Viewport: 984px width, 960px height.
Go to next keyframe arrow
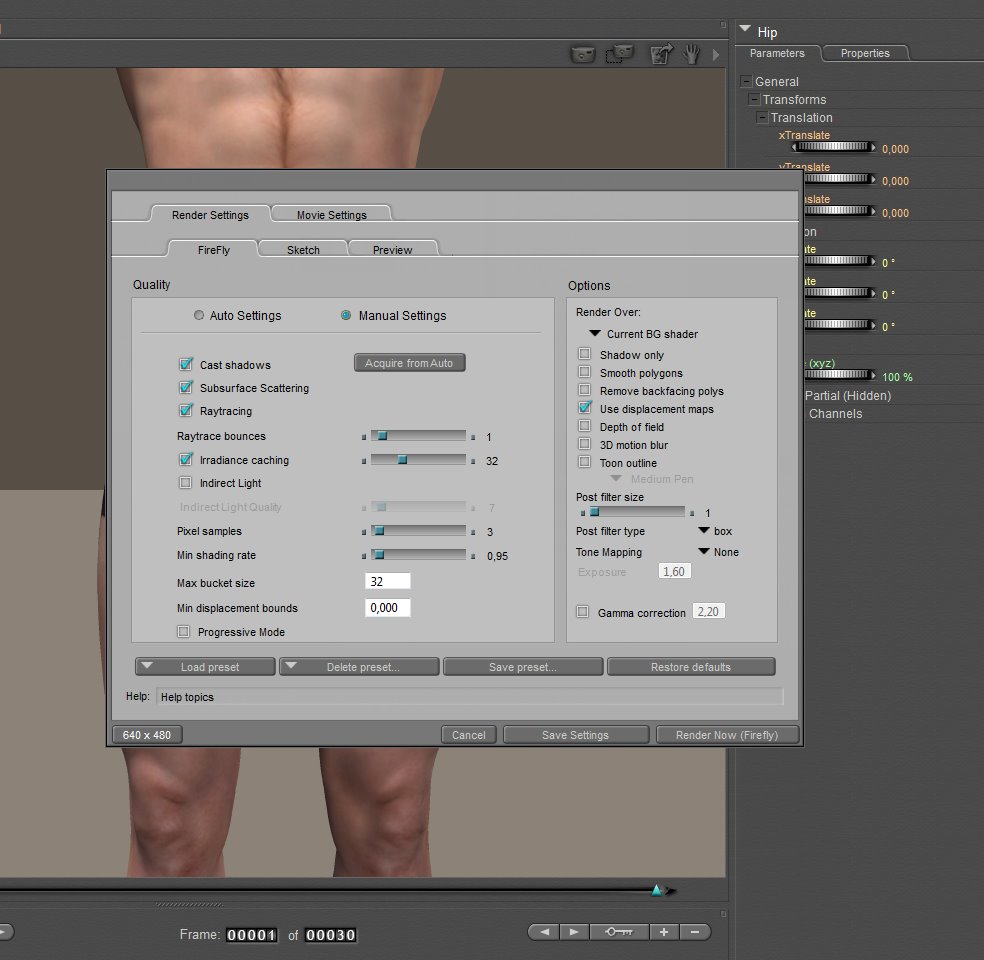574,932
